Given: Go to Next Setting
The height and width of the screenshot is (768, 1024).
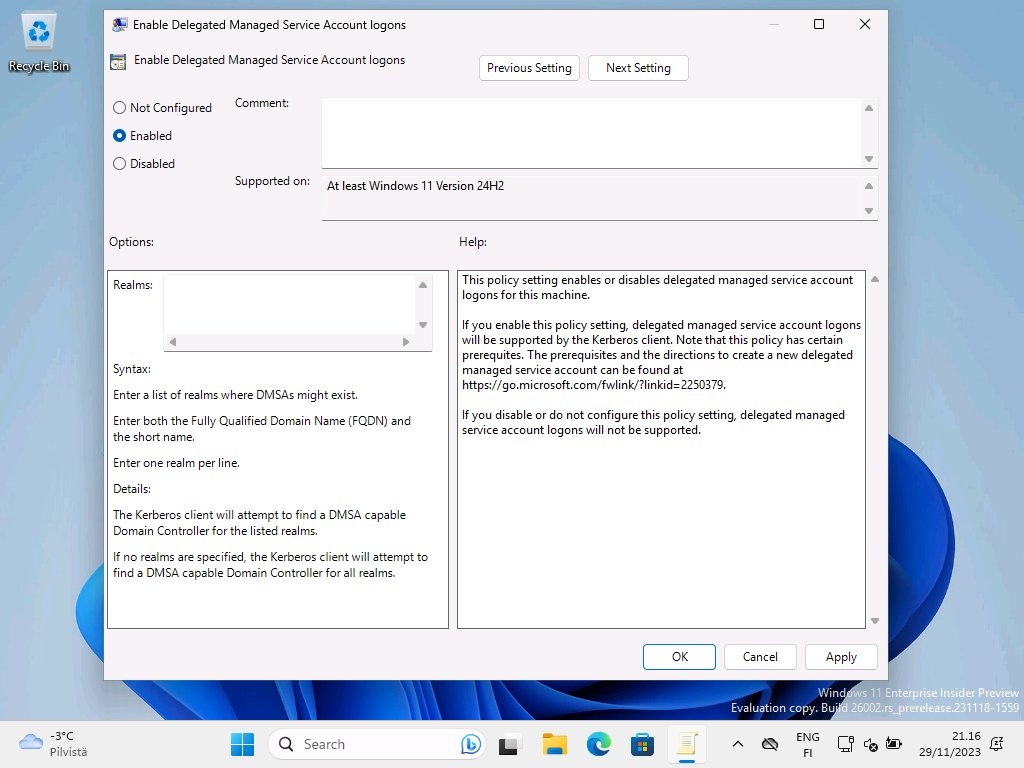Looking at the screenshot, I should (x=638, y=68).
